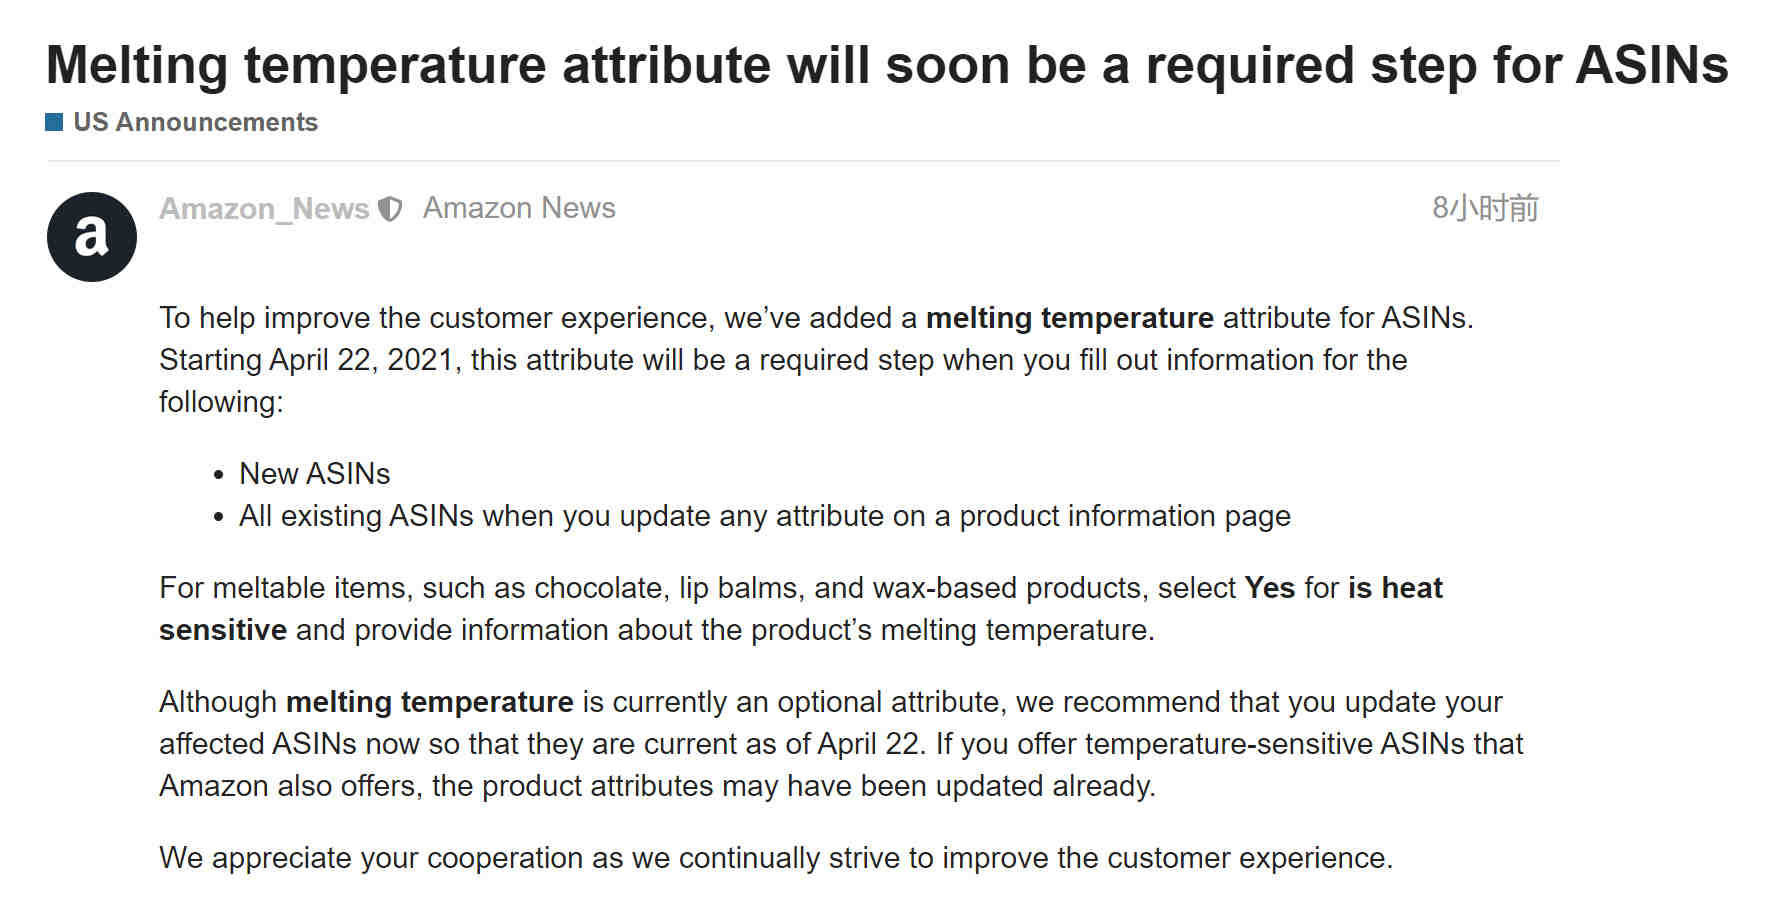Click the 'New ASINs' bullet item
The image size is (1773, 911).
point(314,474)
